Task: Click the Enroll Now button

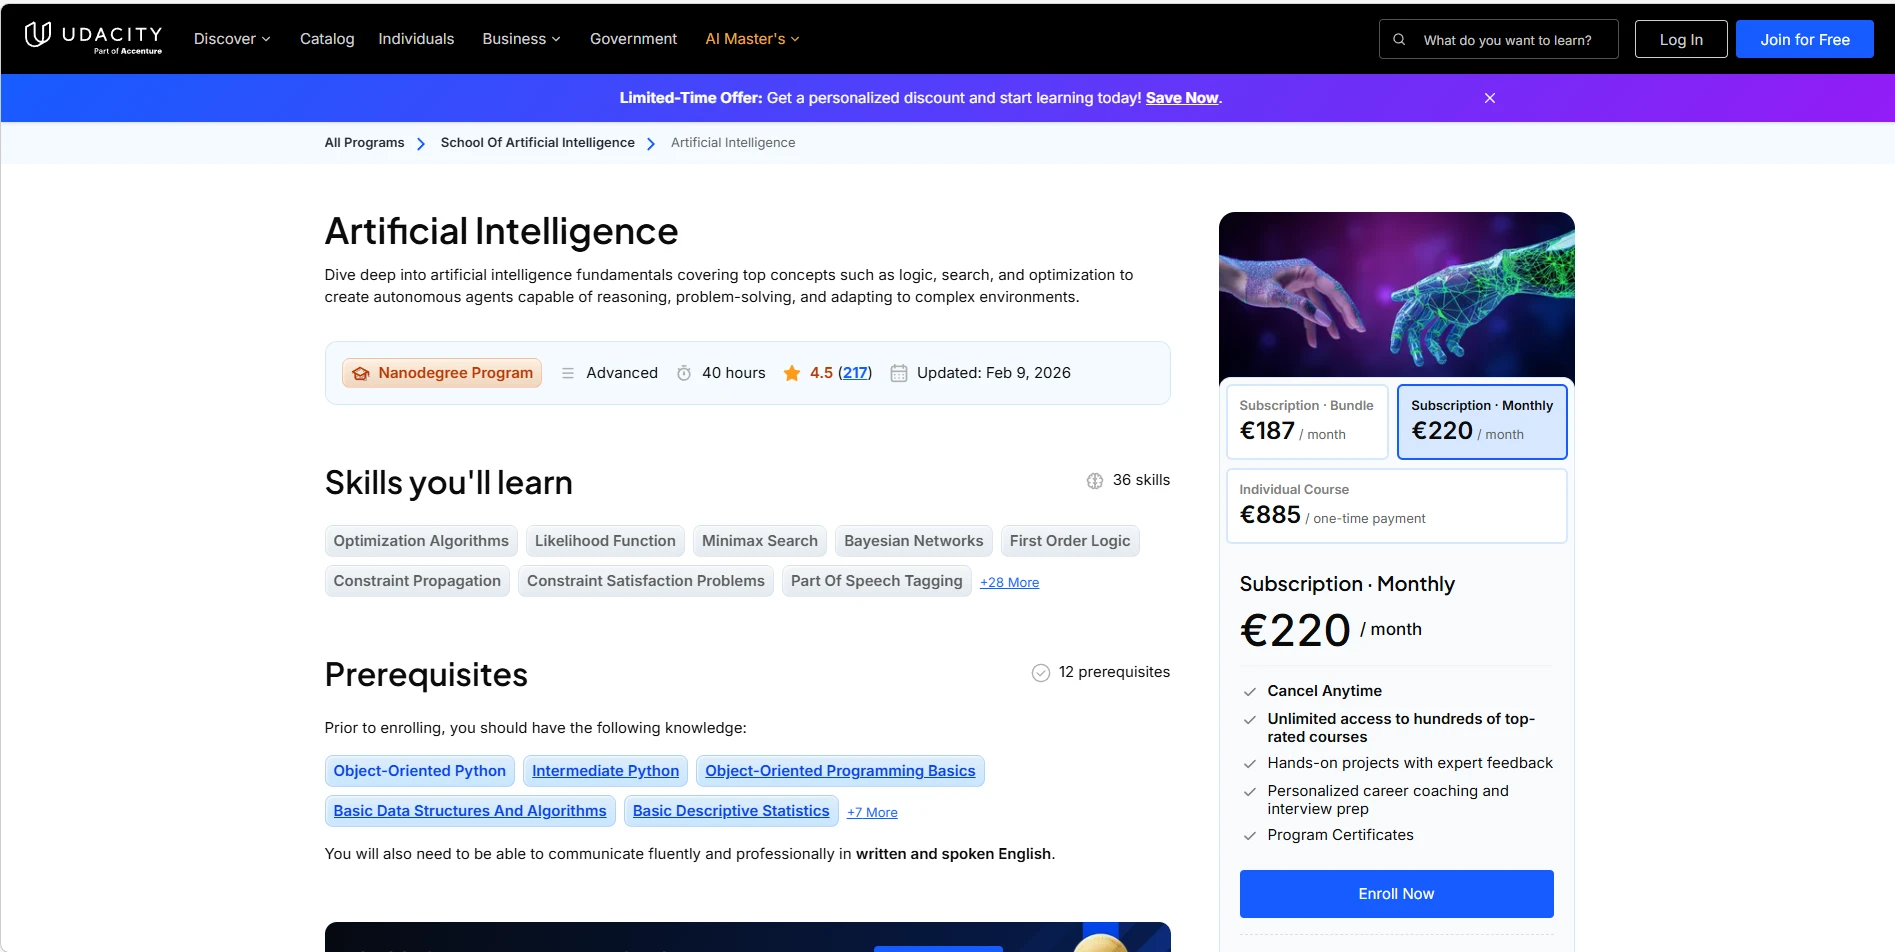Action: click(1396, 893)
